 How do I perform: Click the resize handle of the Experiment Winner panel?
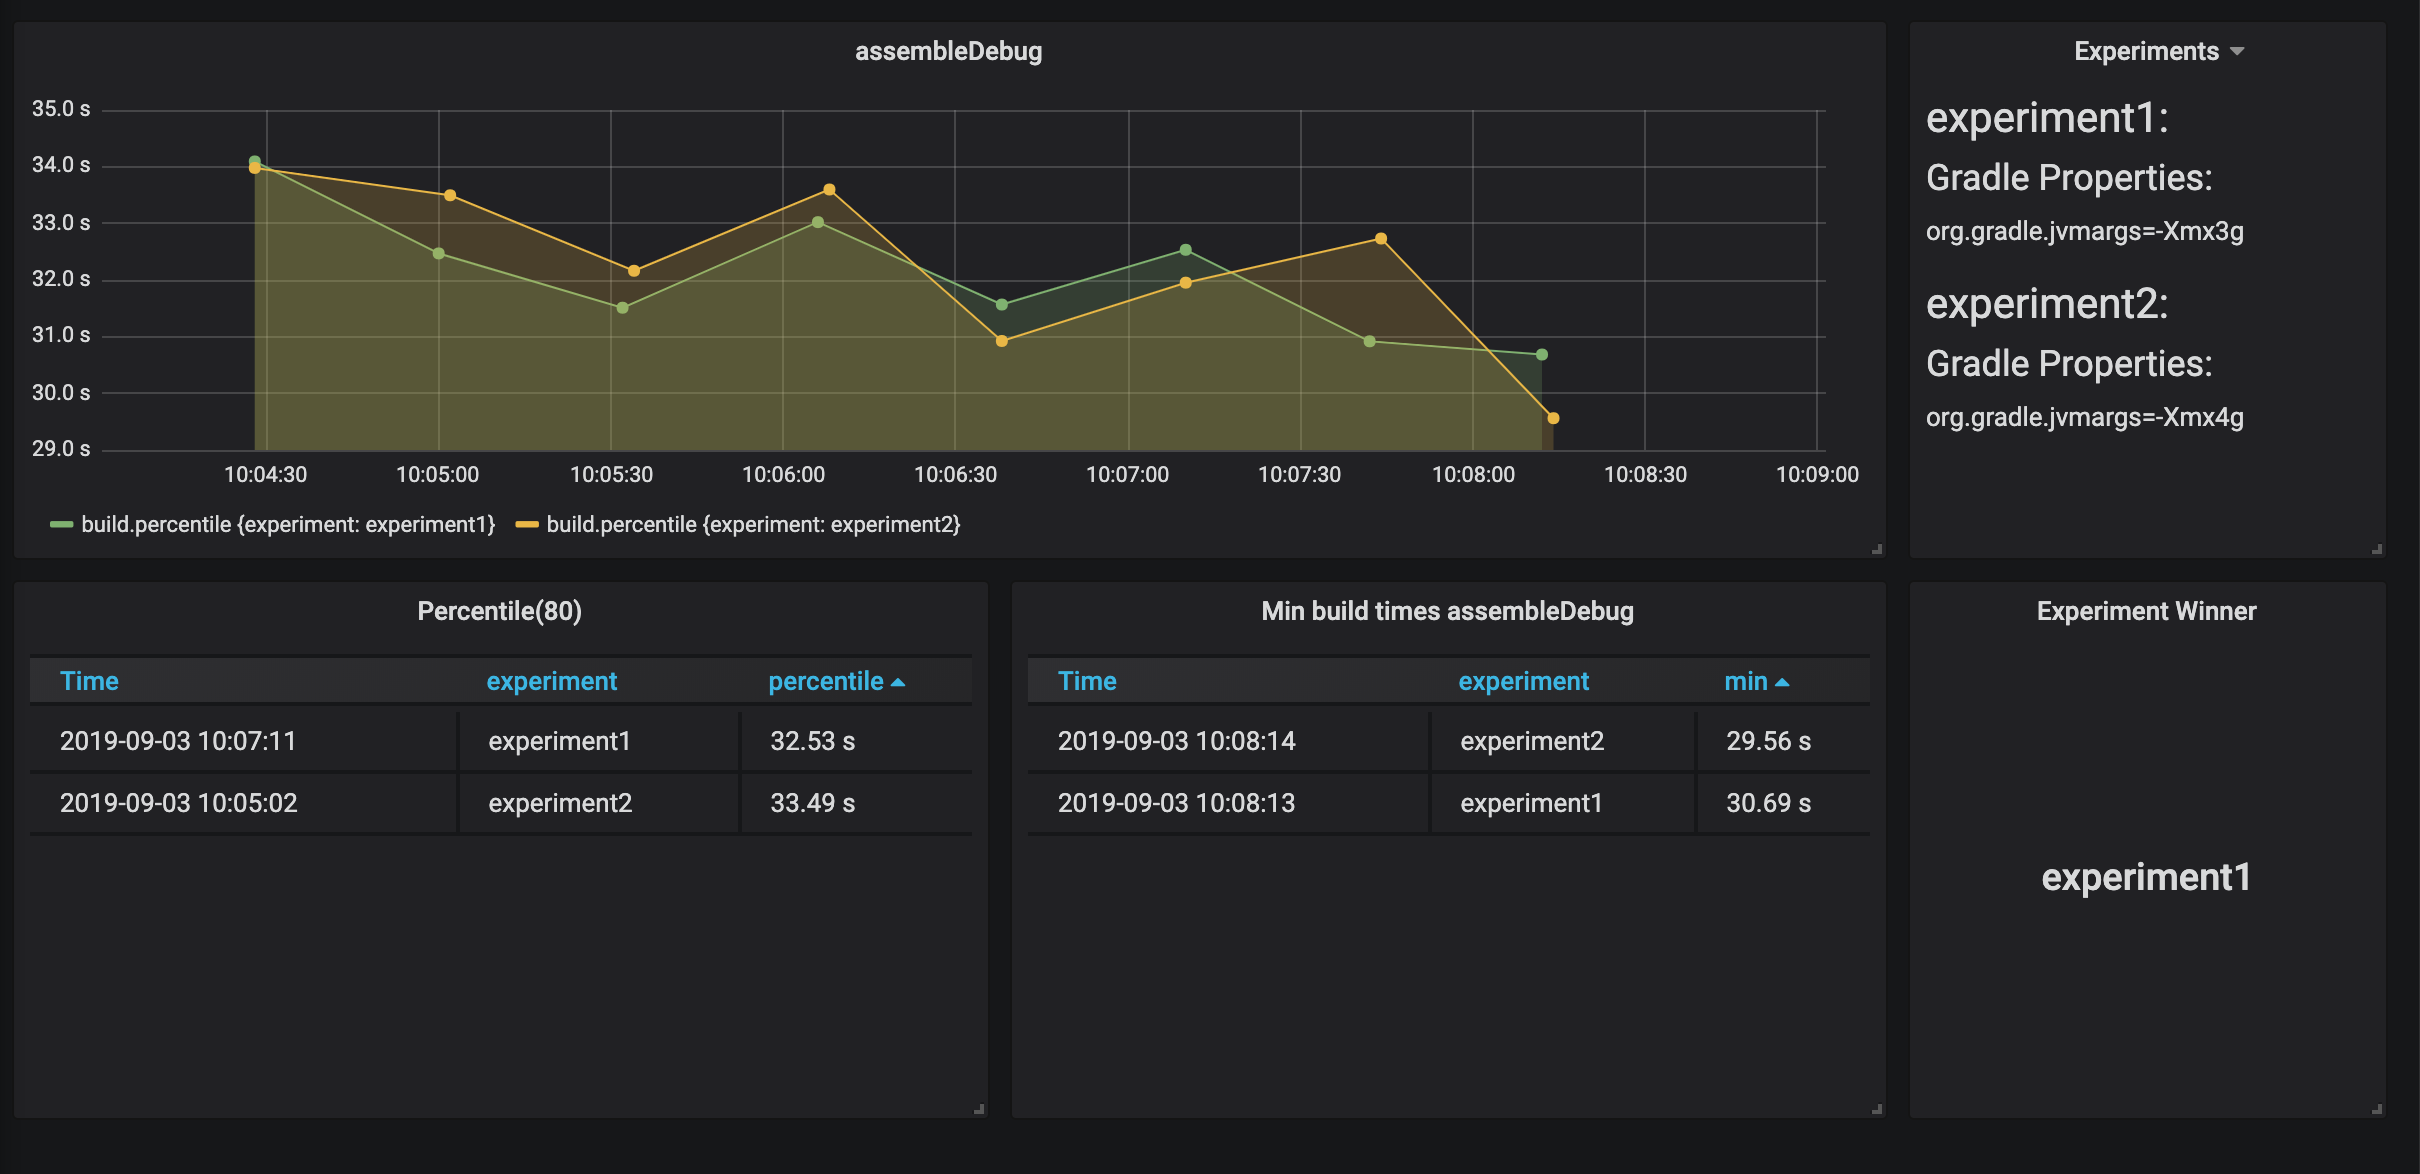(x=2376, y=1109)
